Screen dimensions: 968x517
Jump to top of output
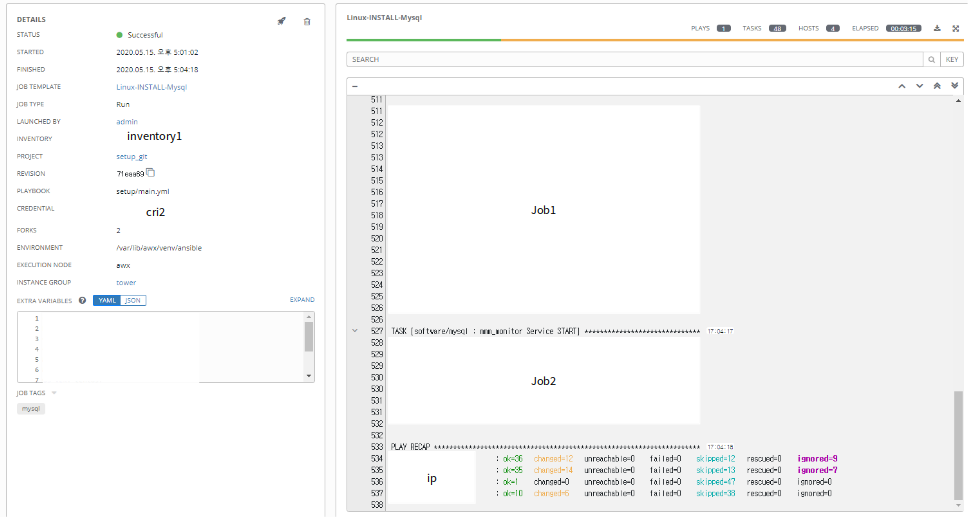pyautogui.click(x=937, y=86)
